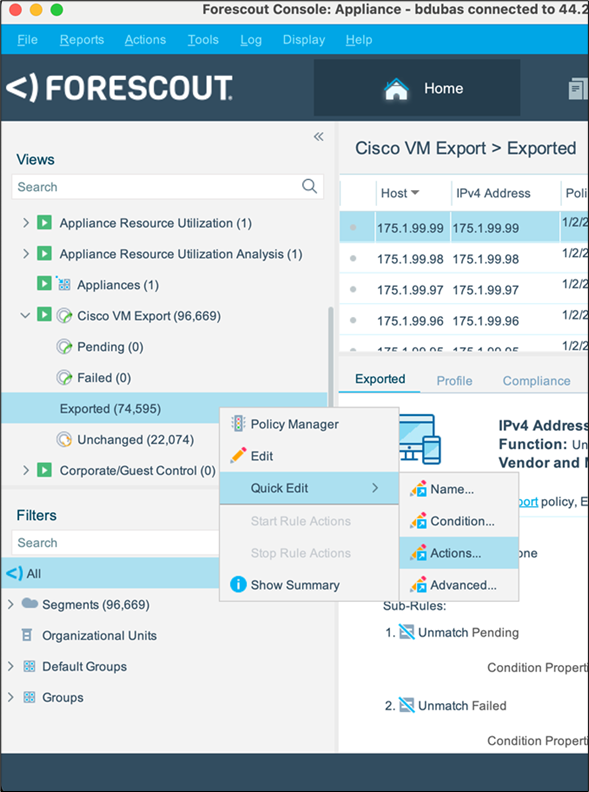Click the Views search field

[167, 187]
